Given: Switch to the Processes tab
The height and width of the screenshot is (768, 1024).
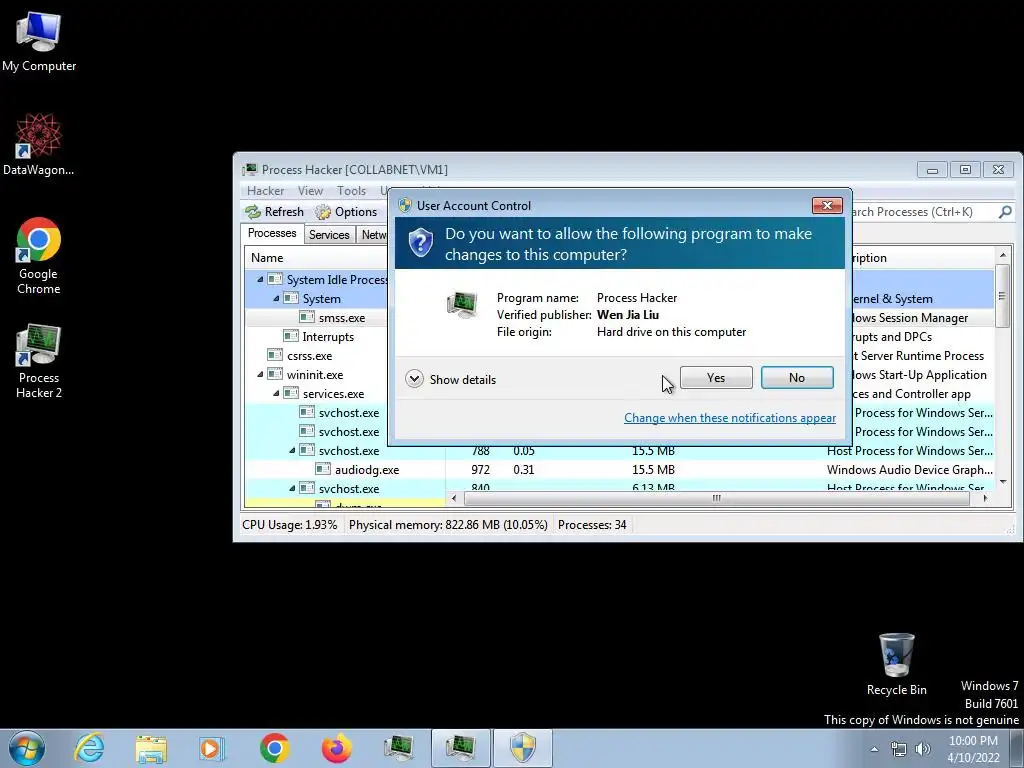Looking at the screenshot, I should 272,233.
